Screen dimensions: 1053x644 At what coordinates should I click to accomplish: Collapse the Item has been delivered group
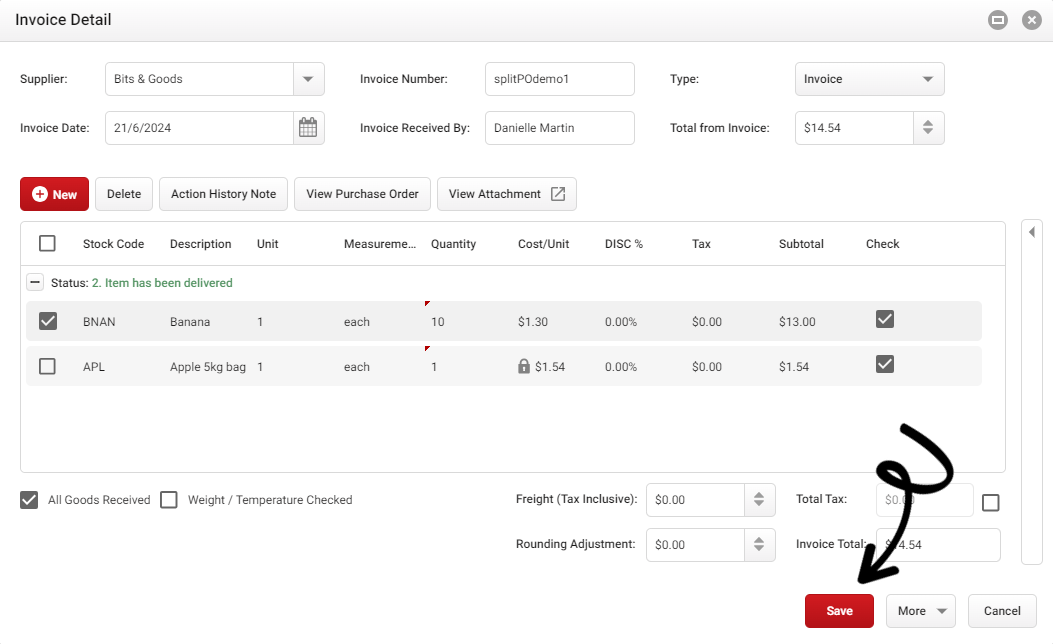pos(35,283)
